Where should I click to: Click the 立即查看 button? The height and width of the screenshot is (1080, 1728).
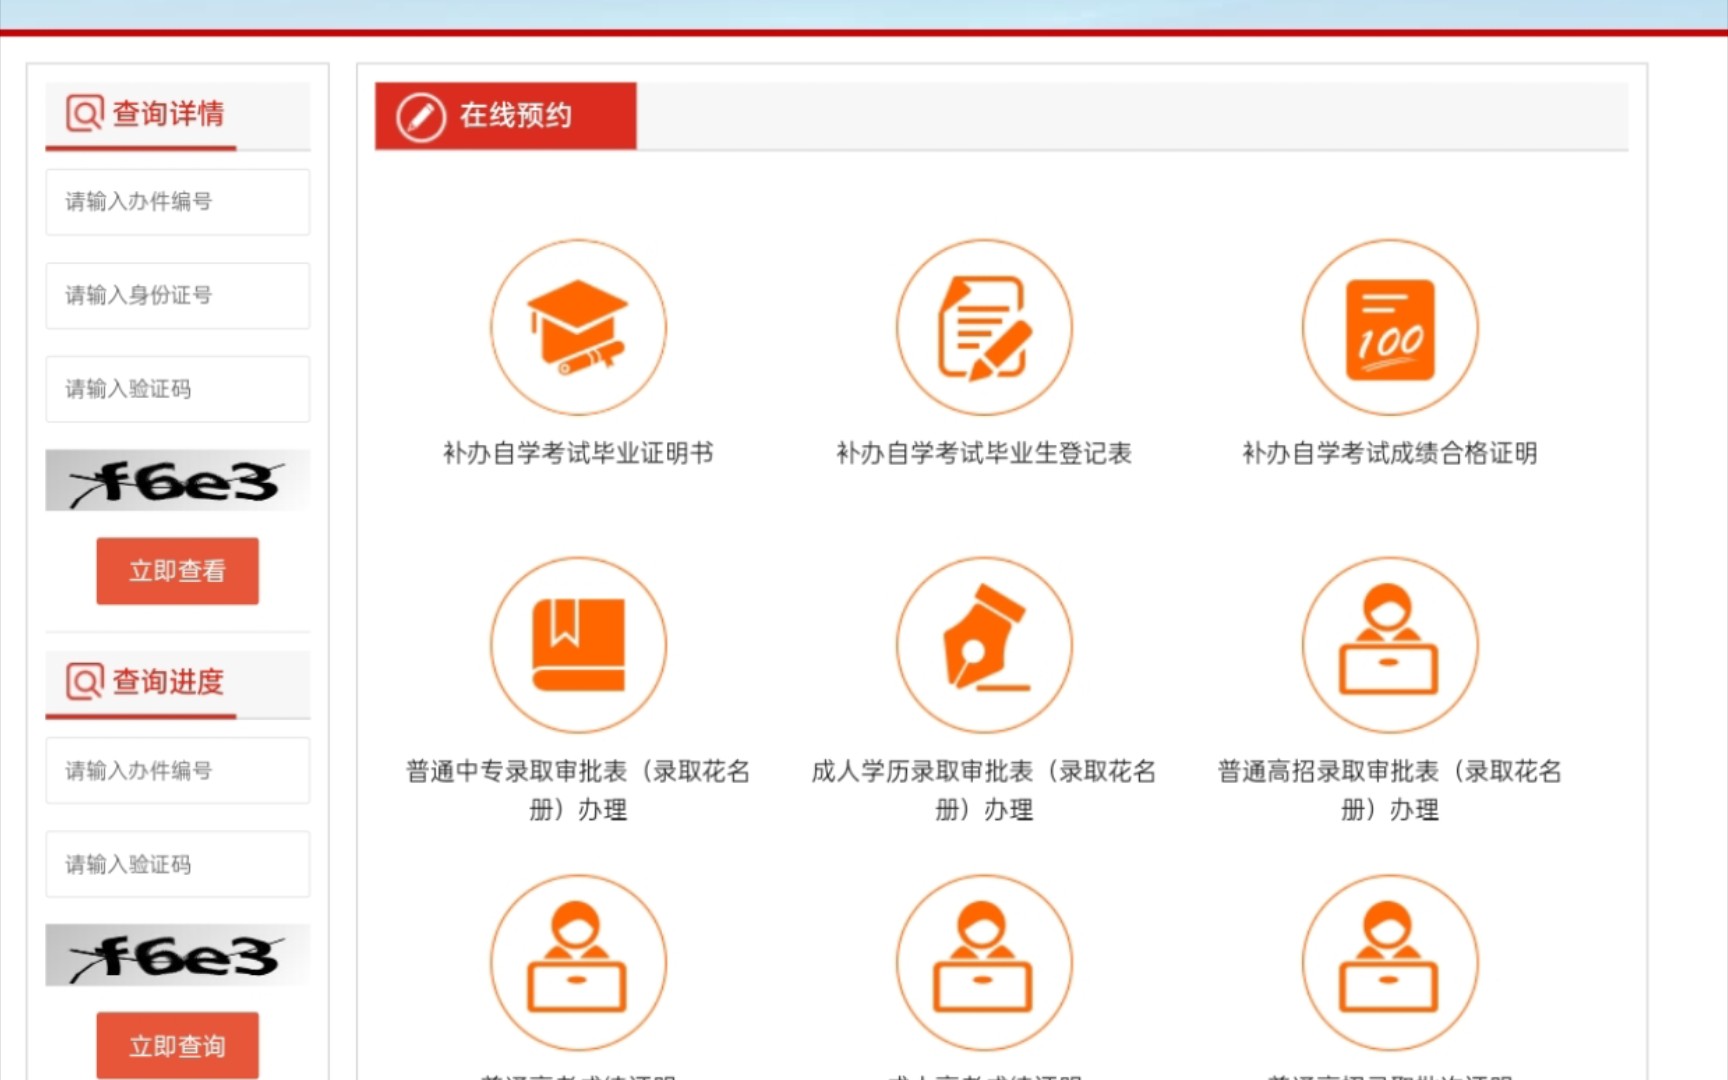[178, 571]
